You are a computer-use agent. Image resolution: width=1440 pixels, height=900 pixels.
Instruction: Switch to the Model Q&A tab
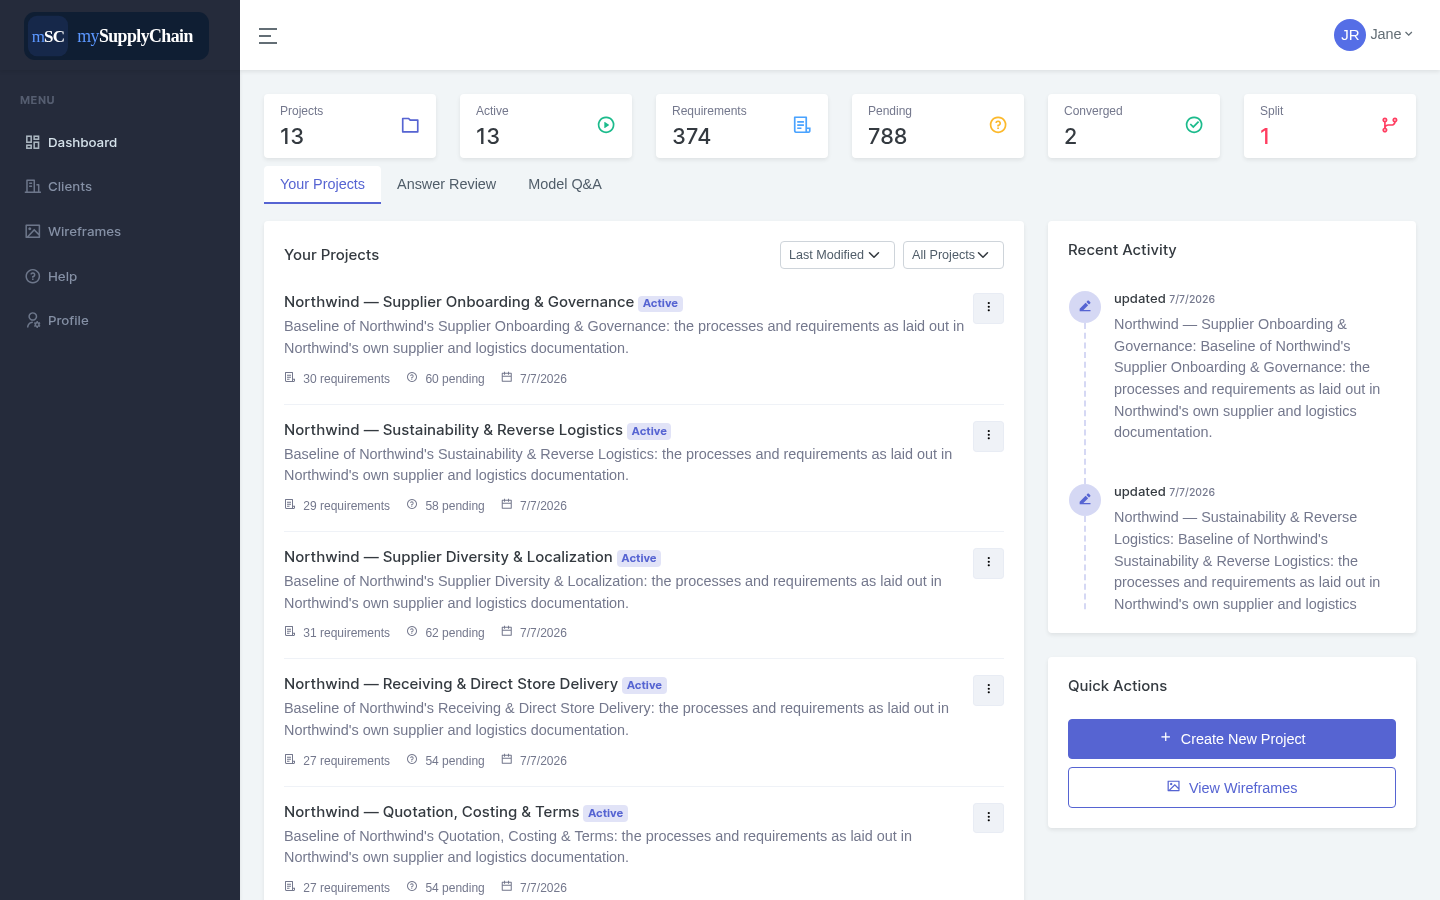565,184
